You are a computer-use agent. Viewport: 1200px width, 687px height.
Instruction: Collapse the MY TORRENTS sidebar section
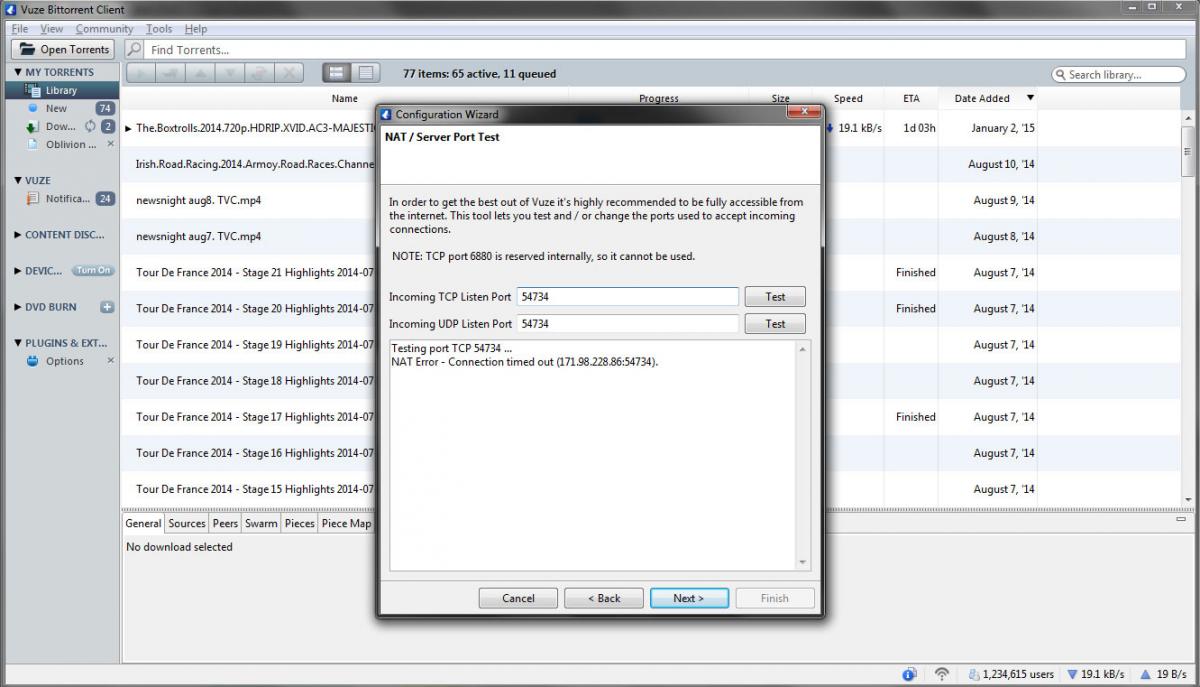[x=18, y=72]
